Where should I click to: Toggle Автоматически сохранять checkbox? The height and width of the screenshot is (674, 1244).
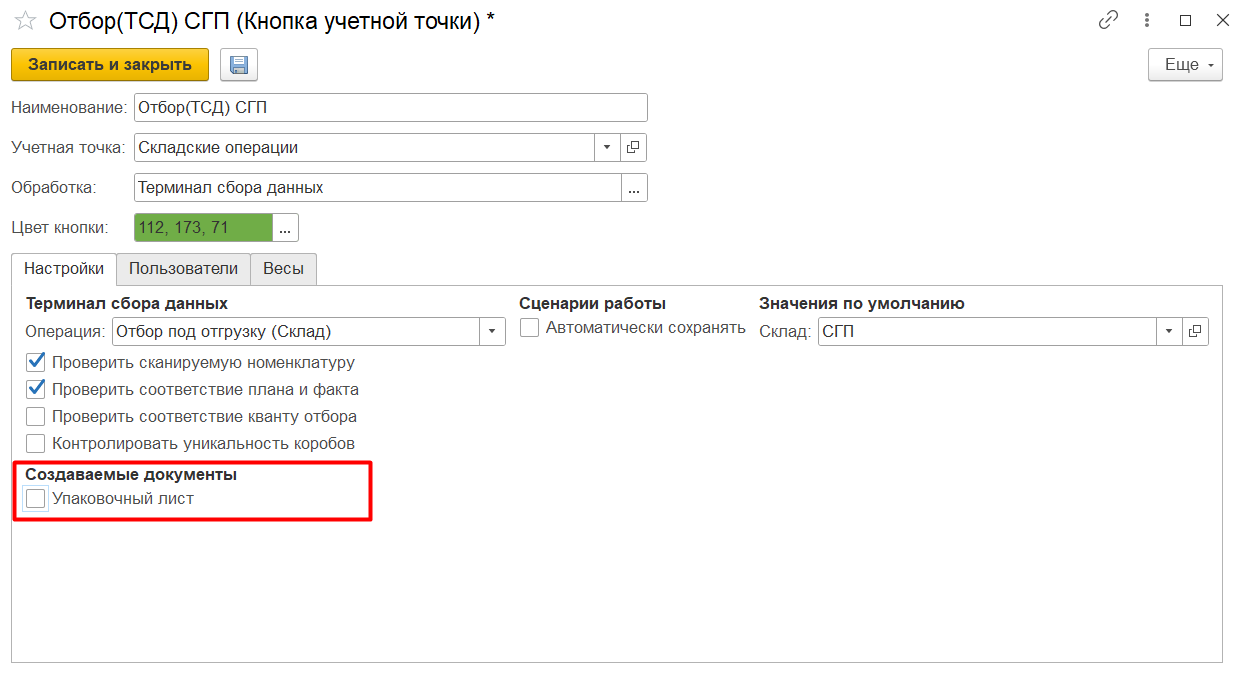pyautogui.click(x=530, y=328)
